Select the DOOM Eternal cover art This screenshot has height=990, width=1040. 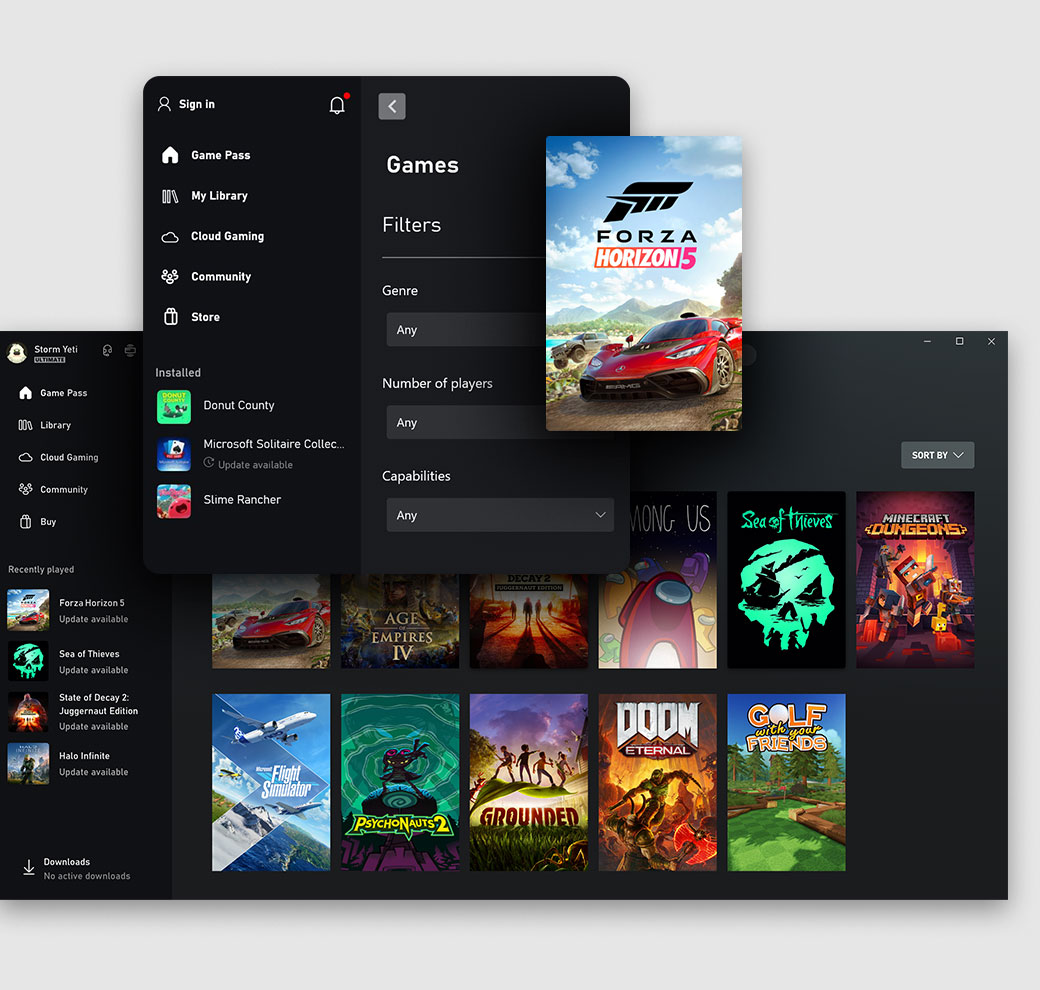657,782
